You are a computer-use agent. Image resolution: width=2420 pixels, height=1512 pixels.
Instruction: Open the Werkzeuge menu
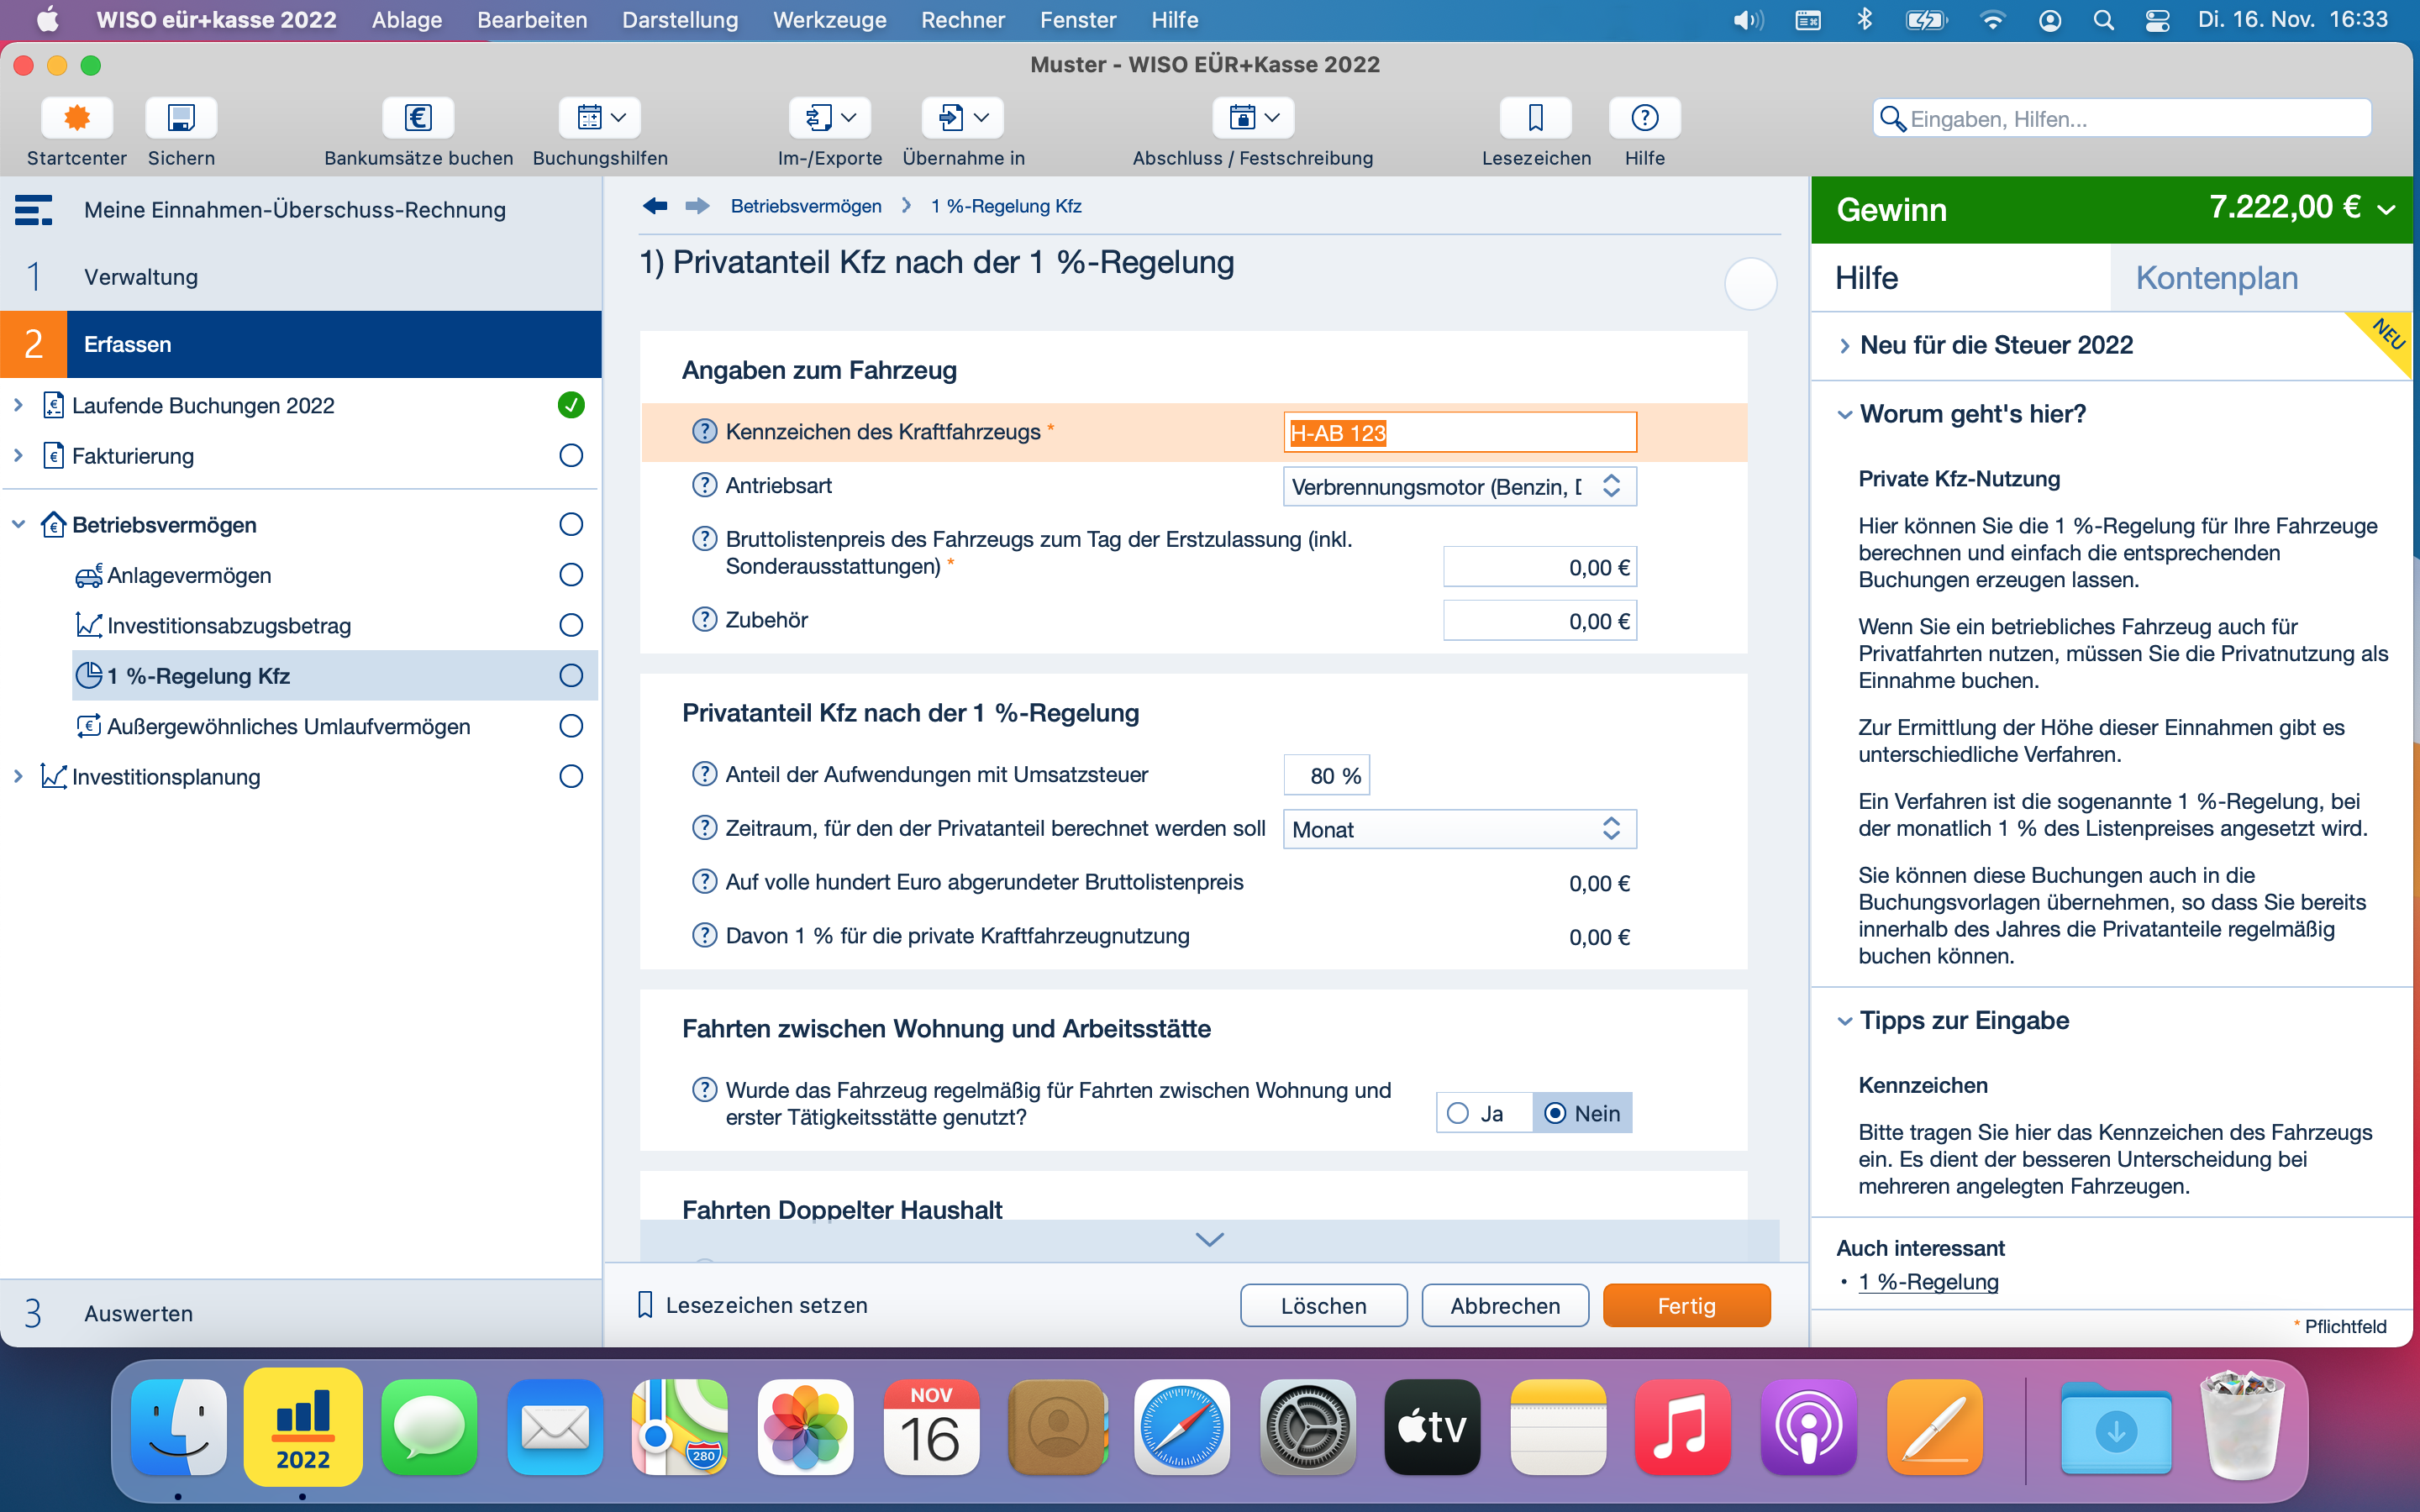point(829,20)
